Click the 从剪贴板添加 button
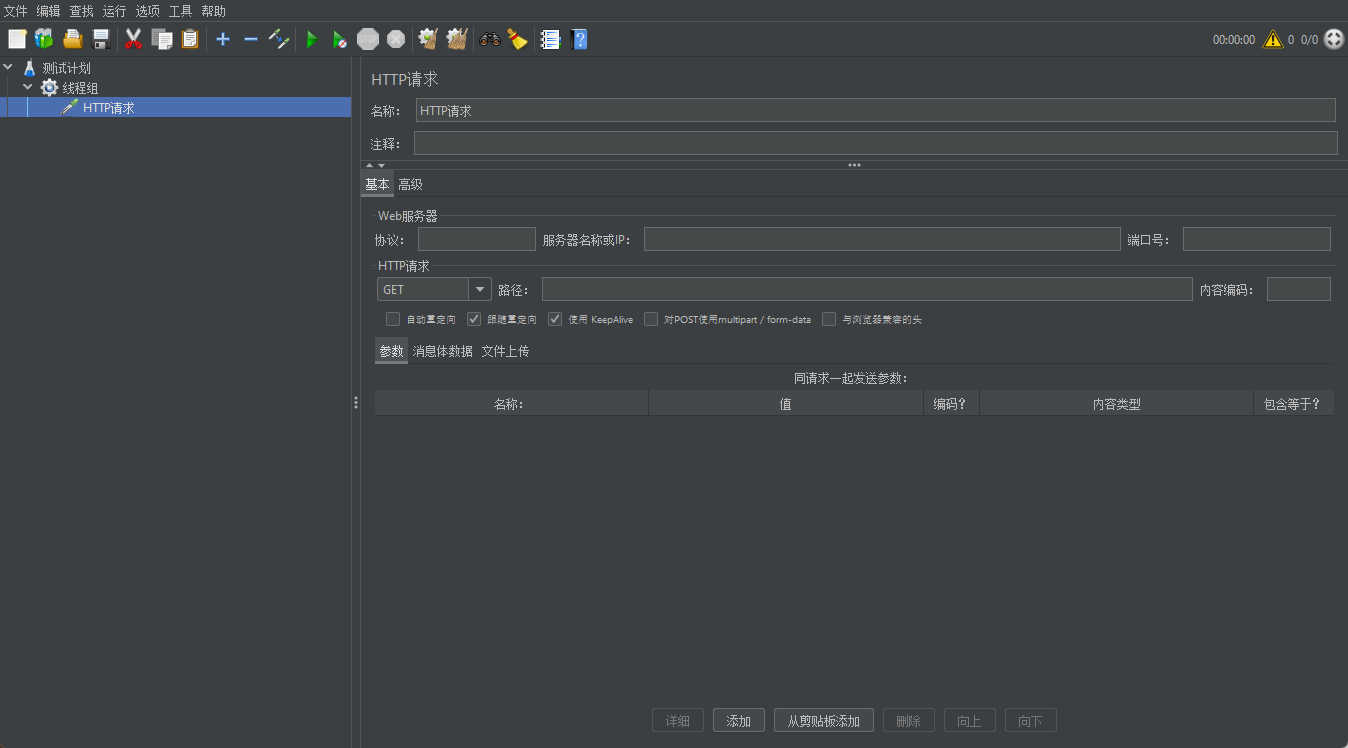 824,720
